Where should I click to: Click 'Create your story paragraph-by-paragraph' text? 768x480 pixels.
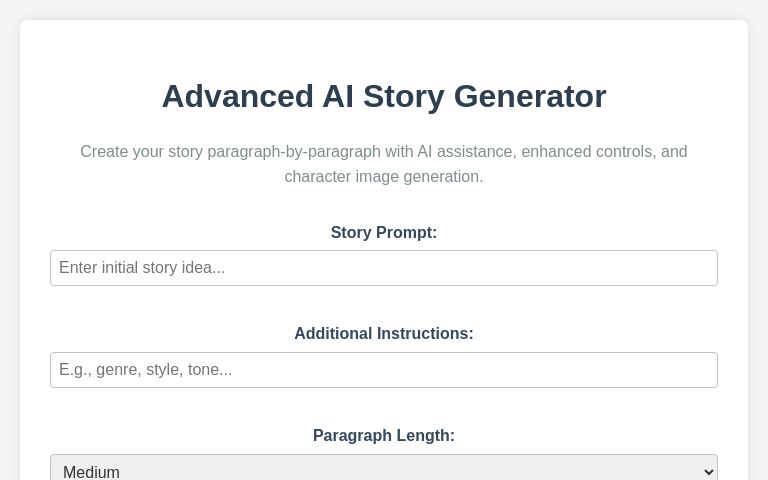point(230,152)
